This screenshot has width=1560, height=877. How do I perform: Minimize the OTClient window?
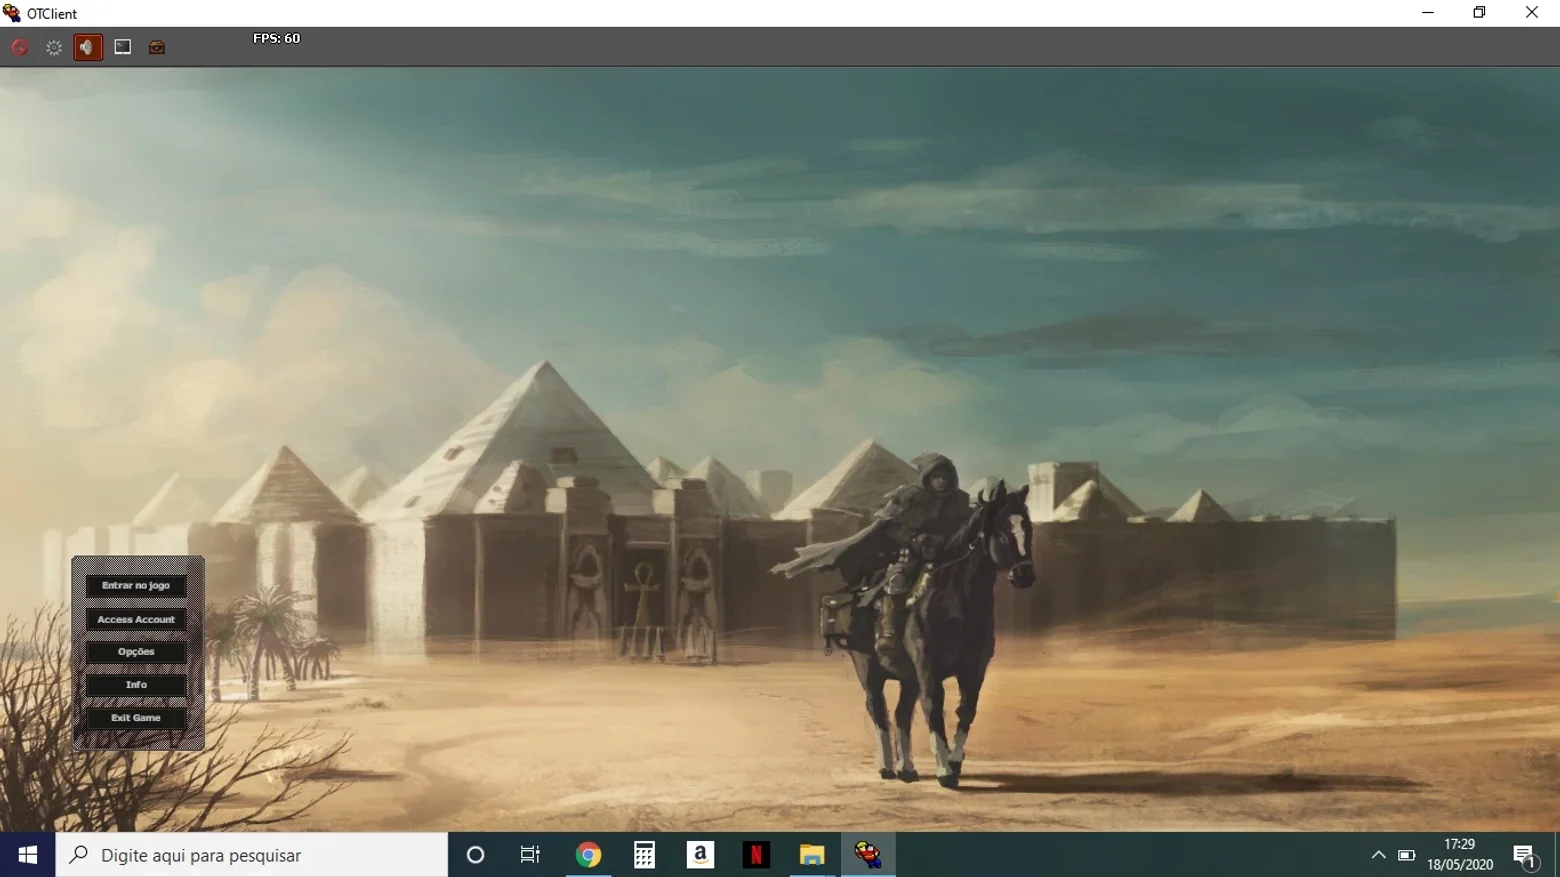click(1428, 13)
